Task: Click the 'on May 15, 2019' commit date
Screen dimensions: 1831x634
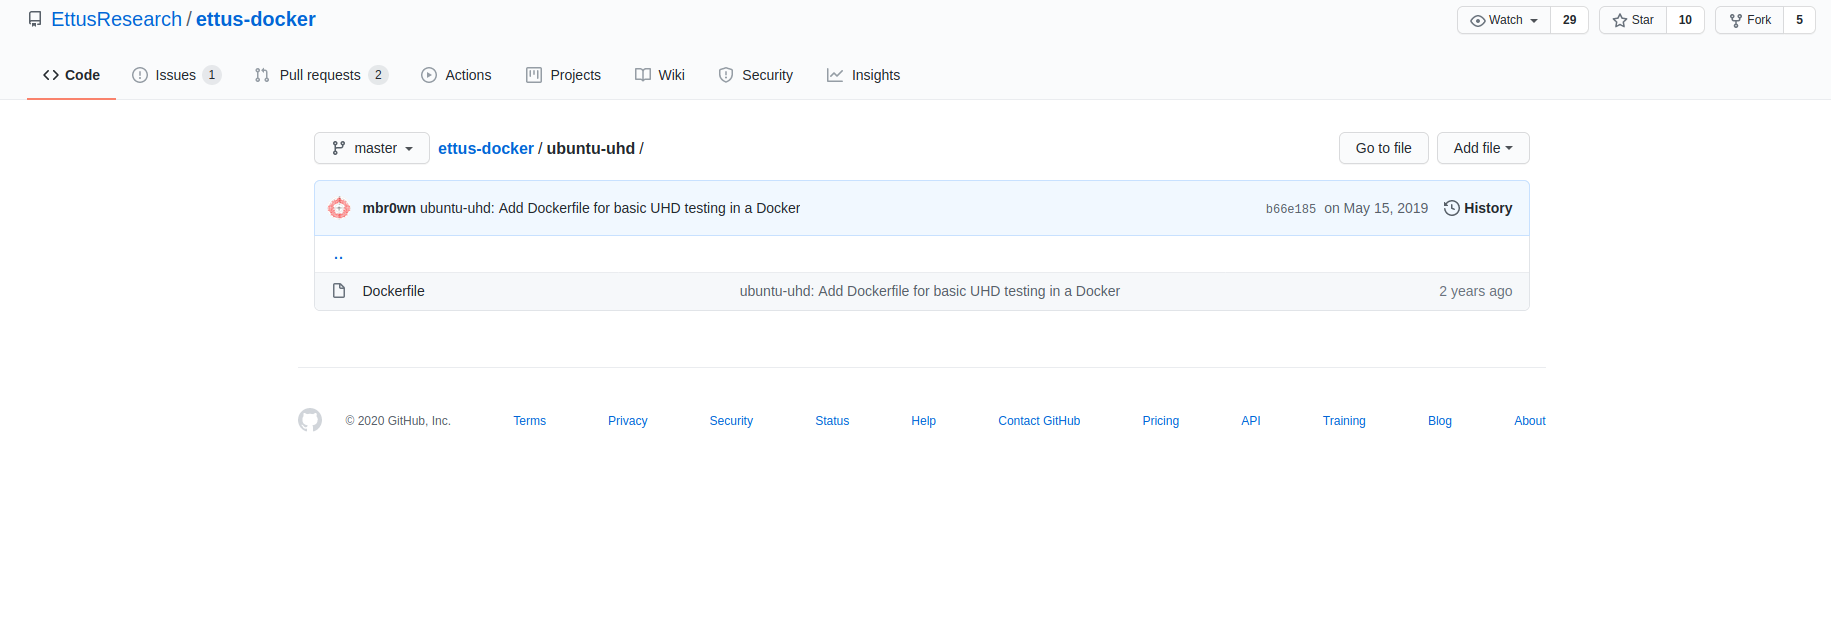Action: click(x=1376, y=208)
